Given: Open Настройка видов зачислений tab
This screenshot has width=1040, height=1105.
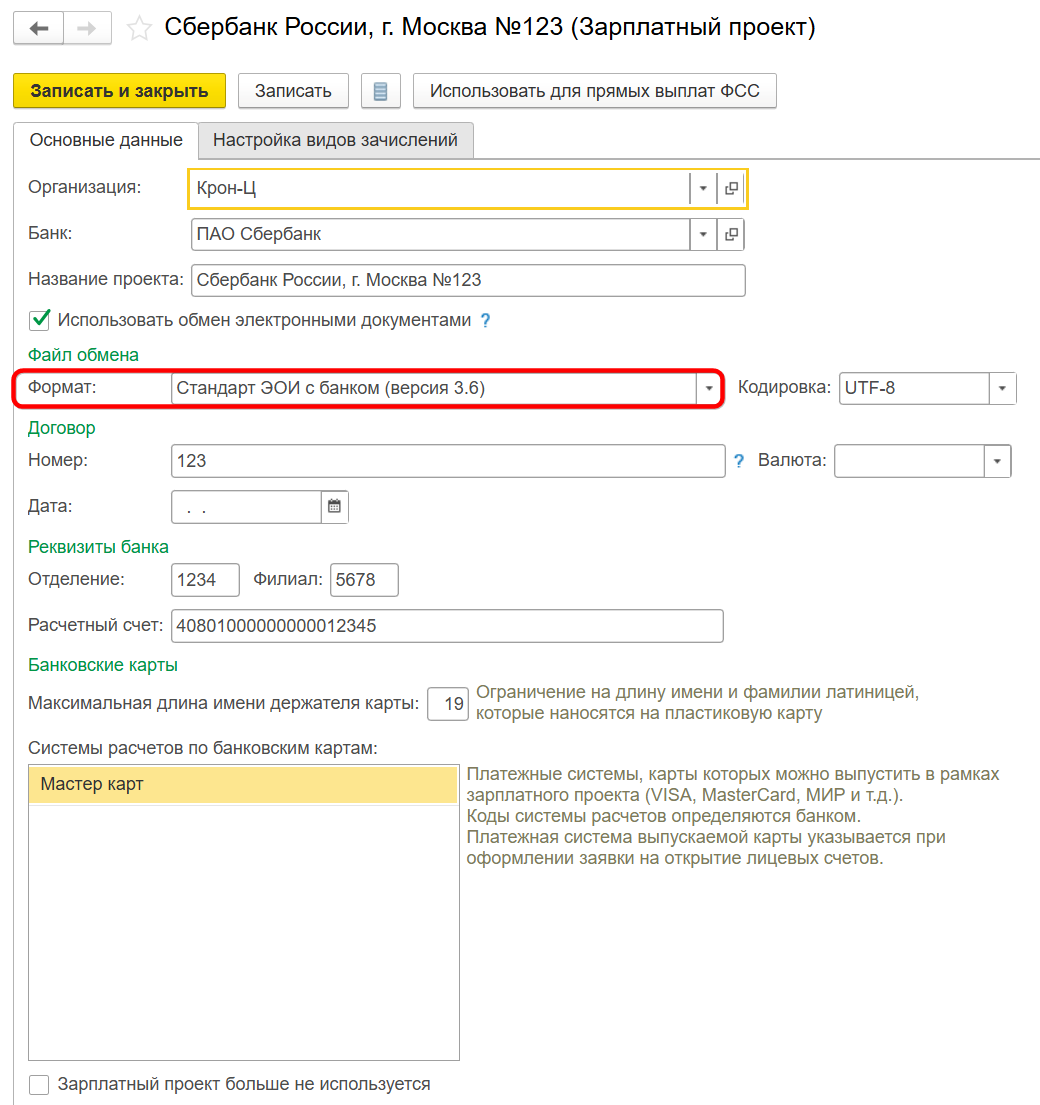Looking at the screenshot, I should [x=335, y=140].
